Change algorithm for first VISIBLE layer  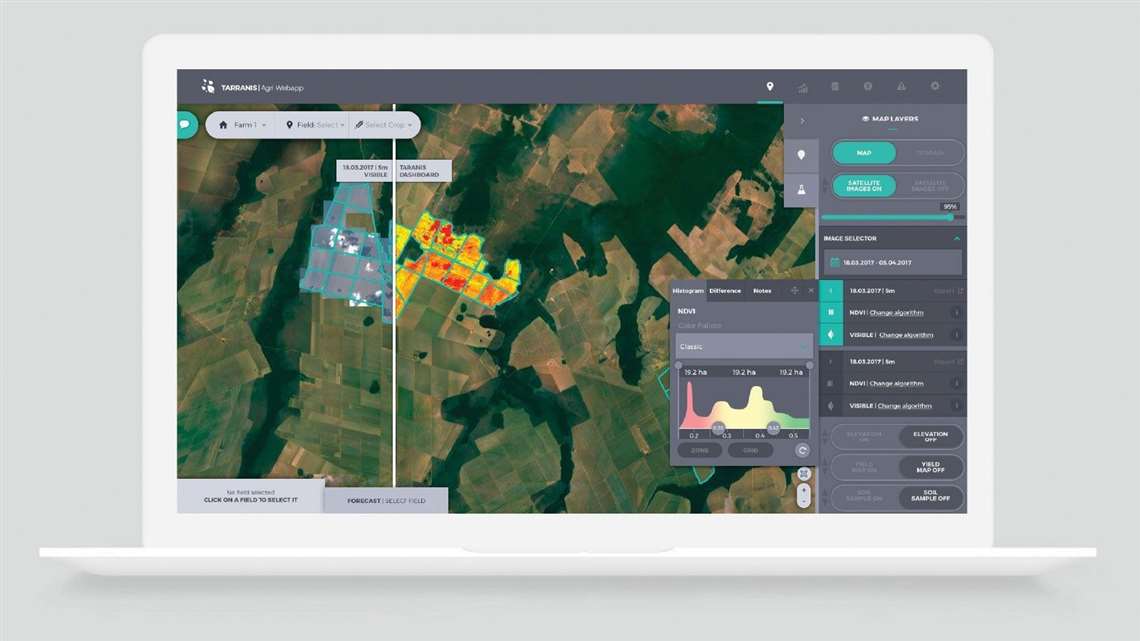point(906,335)
